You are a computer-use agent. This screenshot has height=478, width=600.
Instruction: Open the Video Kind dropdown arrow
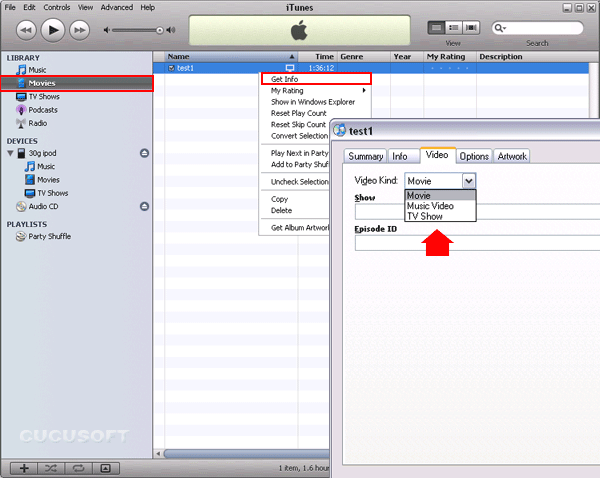click(468, 181)
